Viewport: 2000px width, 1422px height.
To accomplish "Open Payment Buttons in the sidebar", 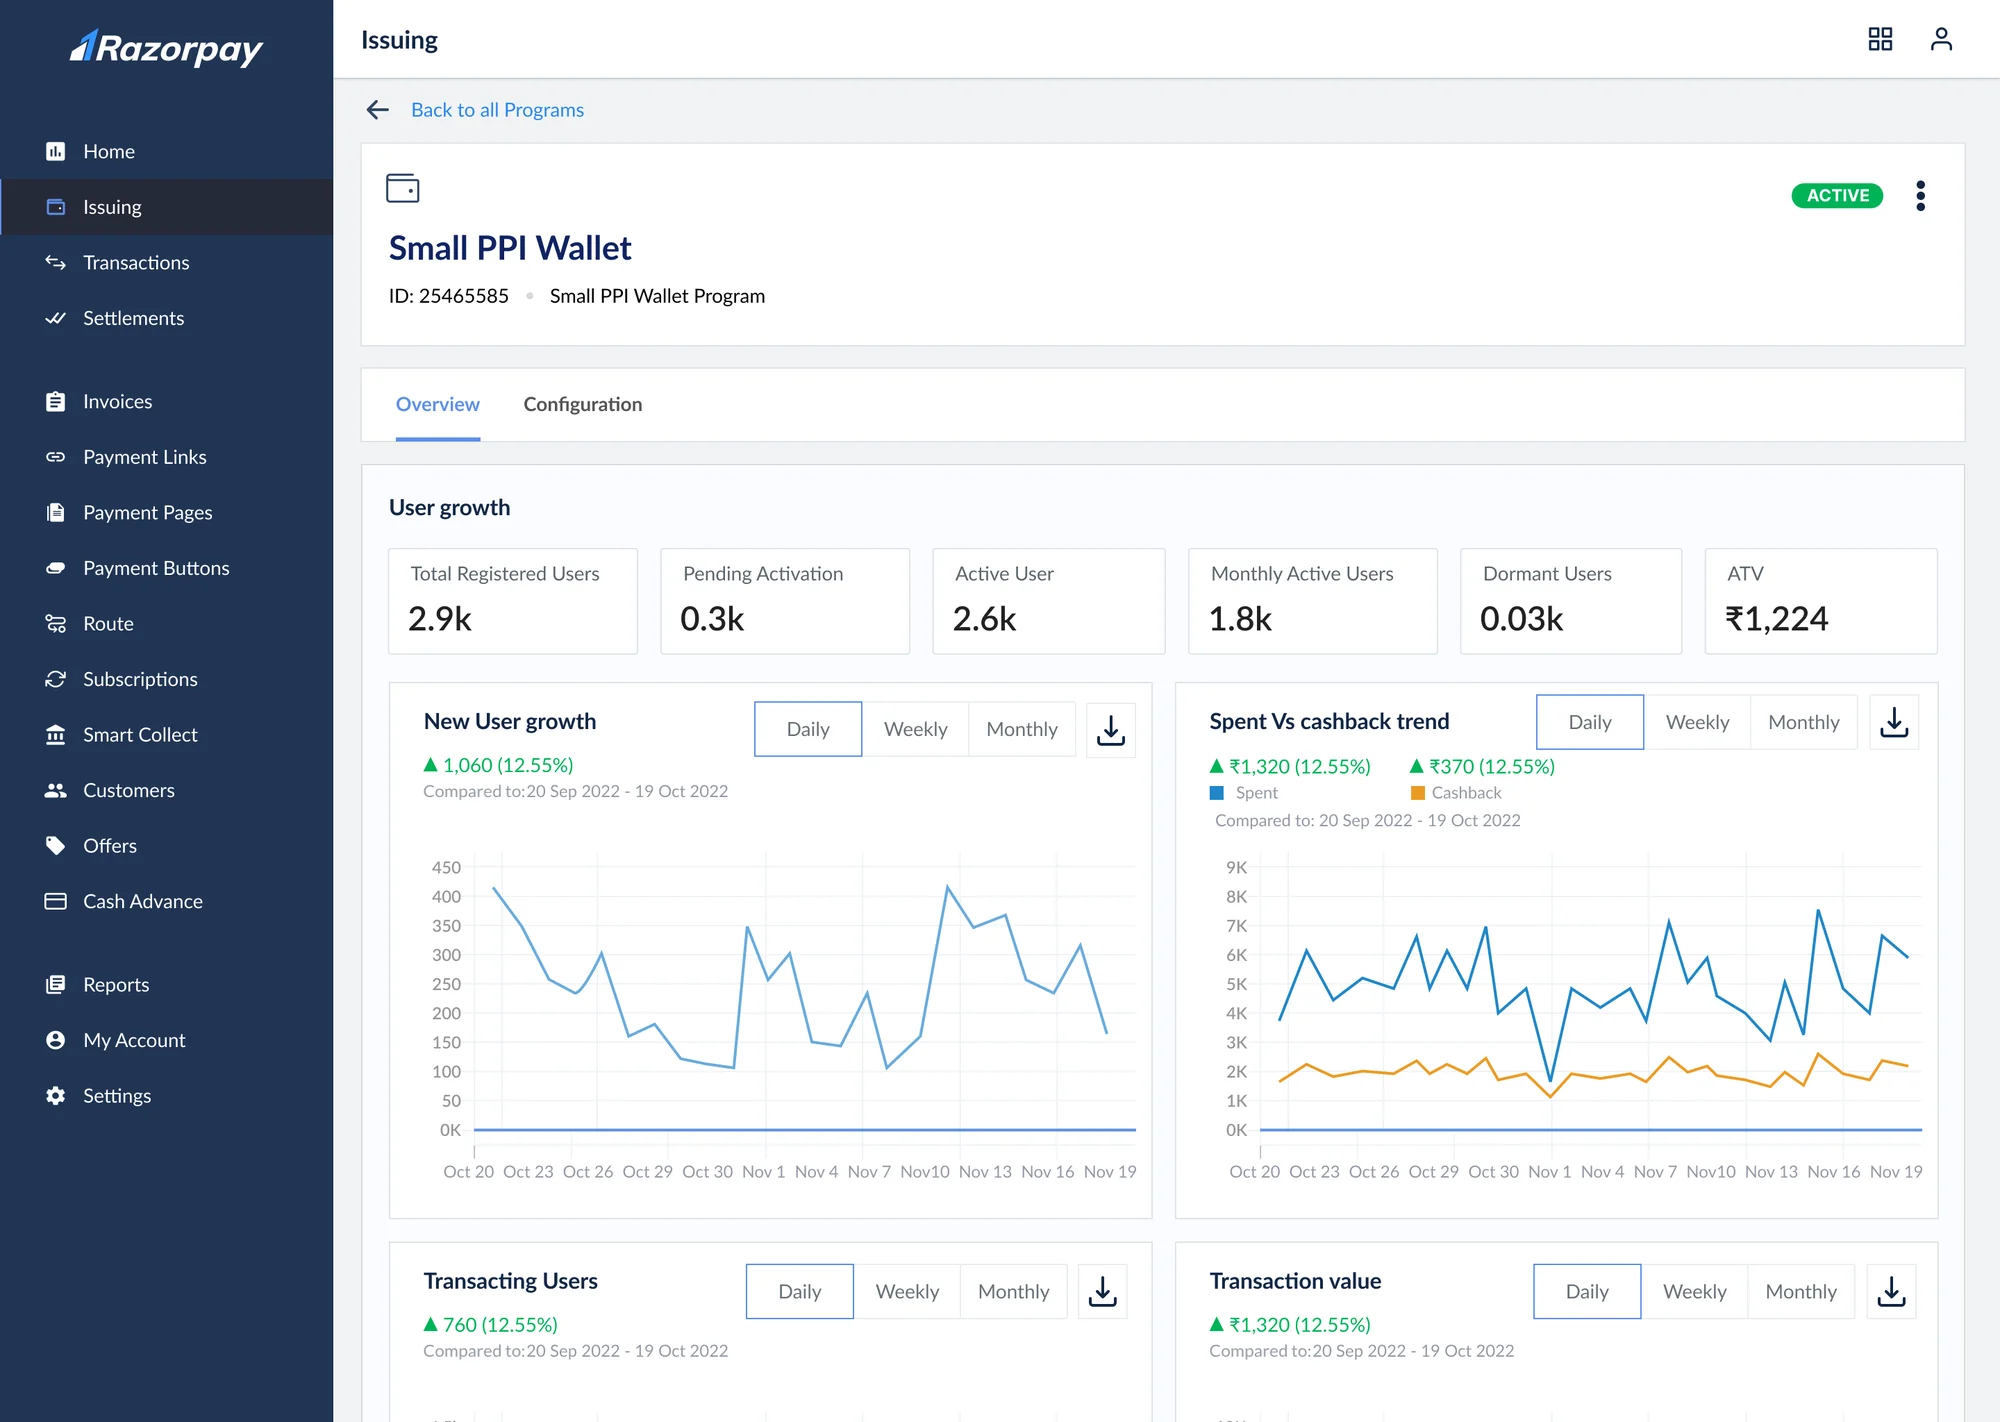I will pyautogui.click(x=167, y=568).
